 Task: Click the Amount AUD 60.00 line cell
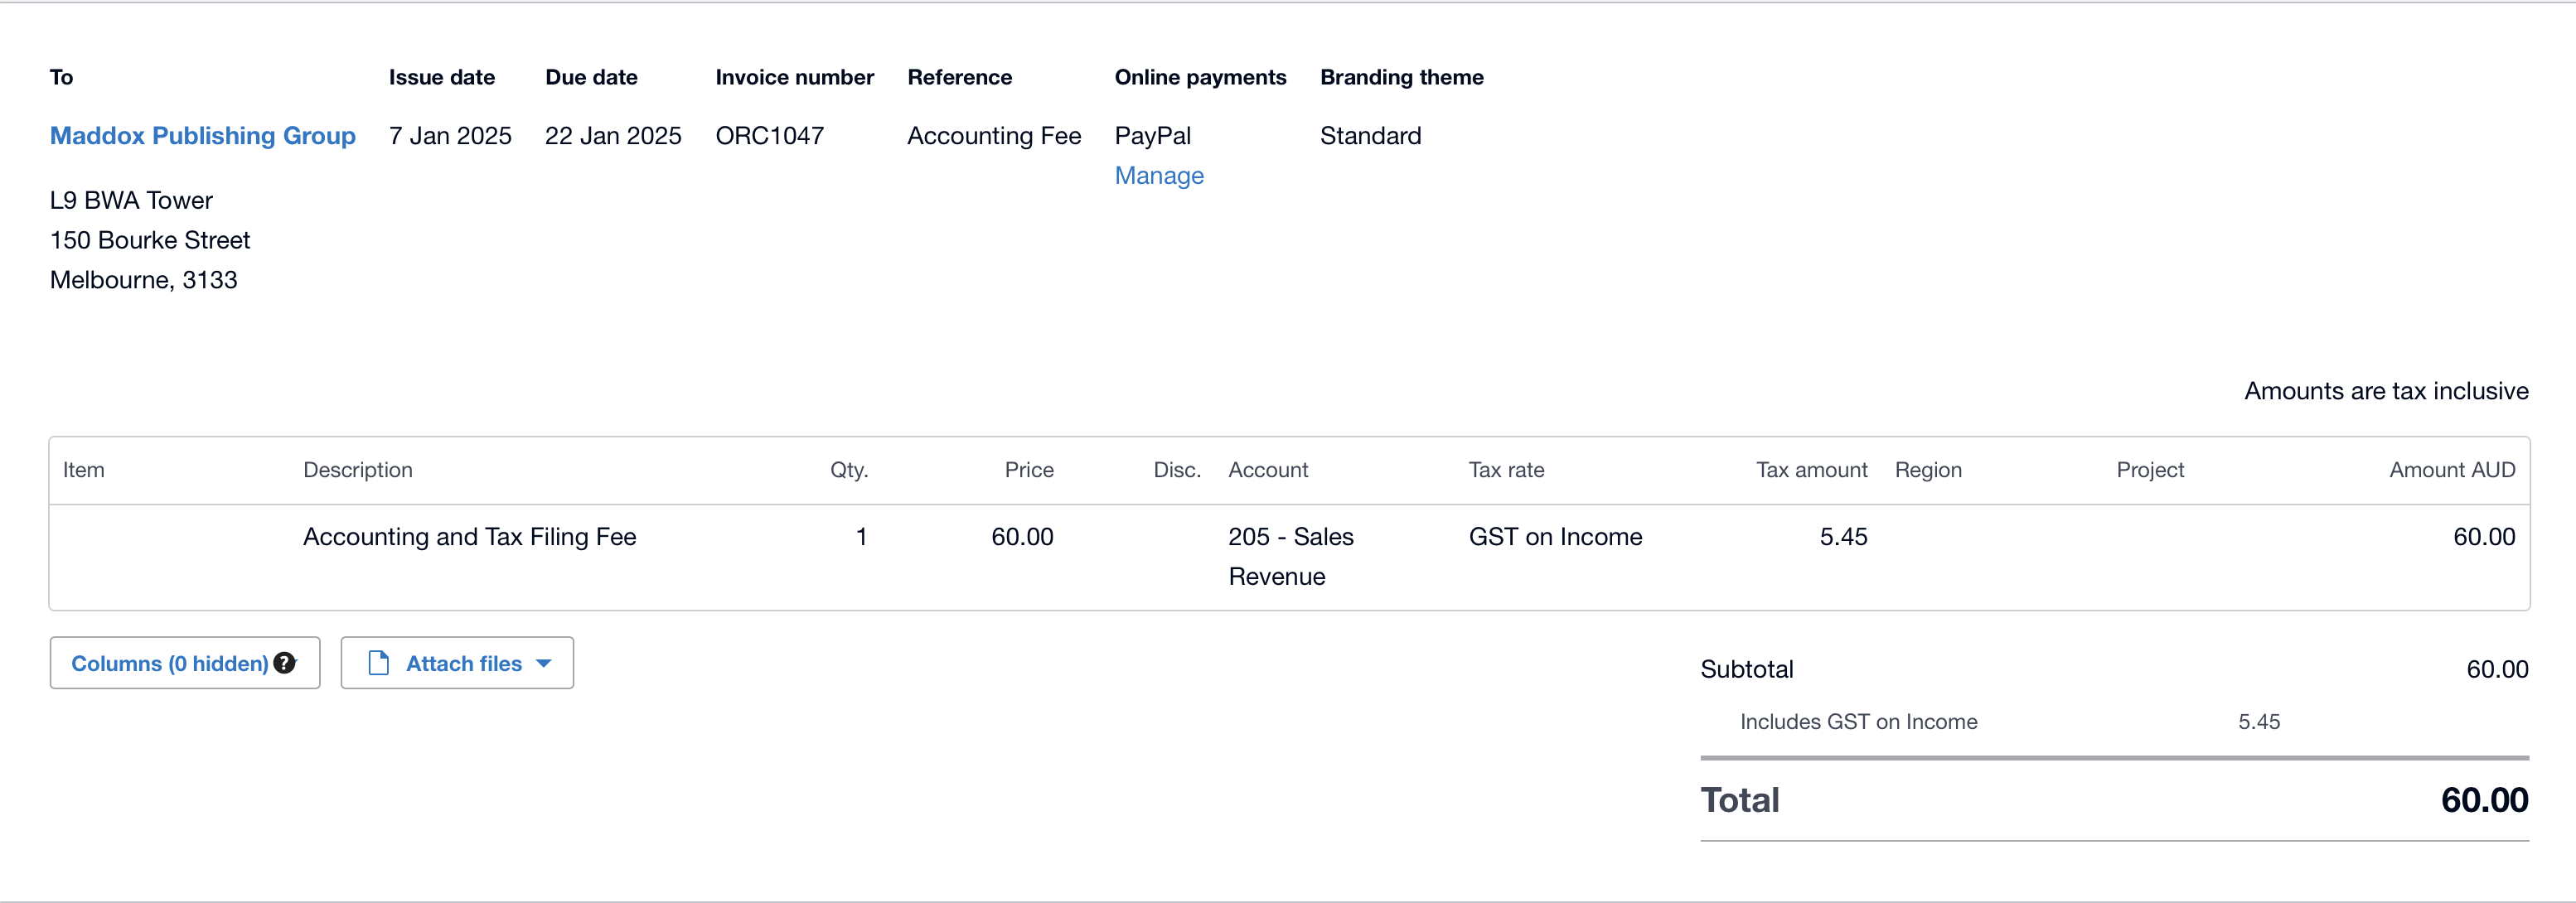tap(2483, 537)
